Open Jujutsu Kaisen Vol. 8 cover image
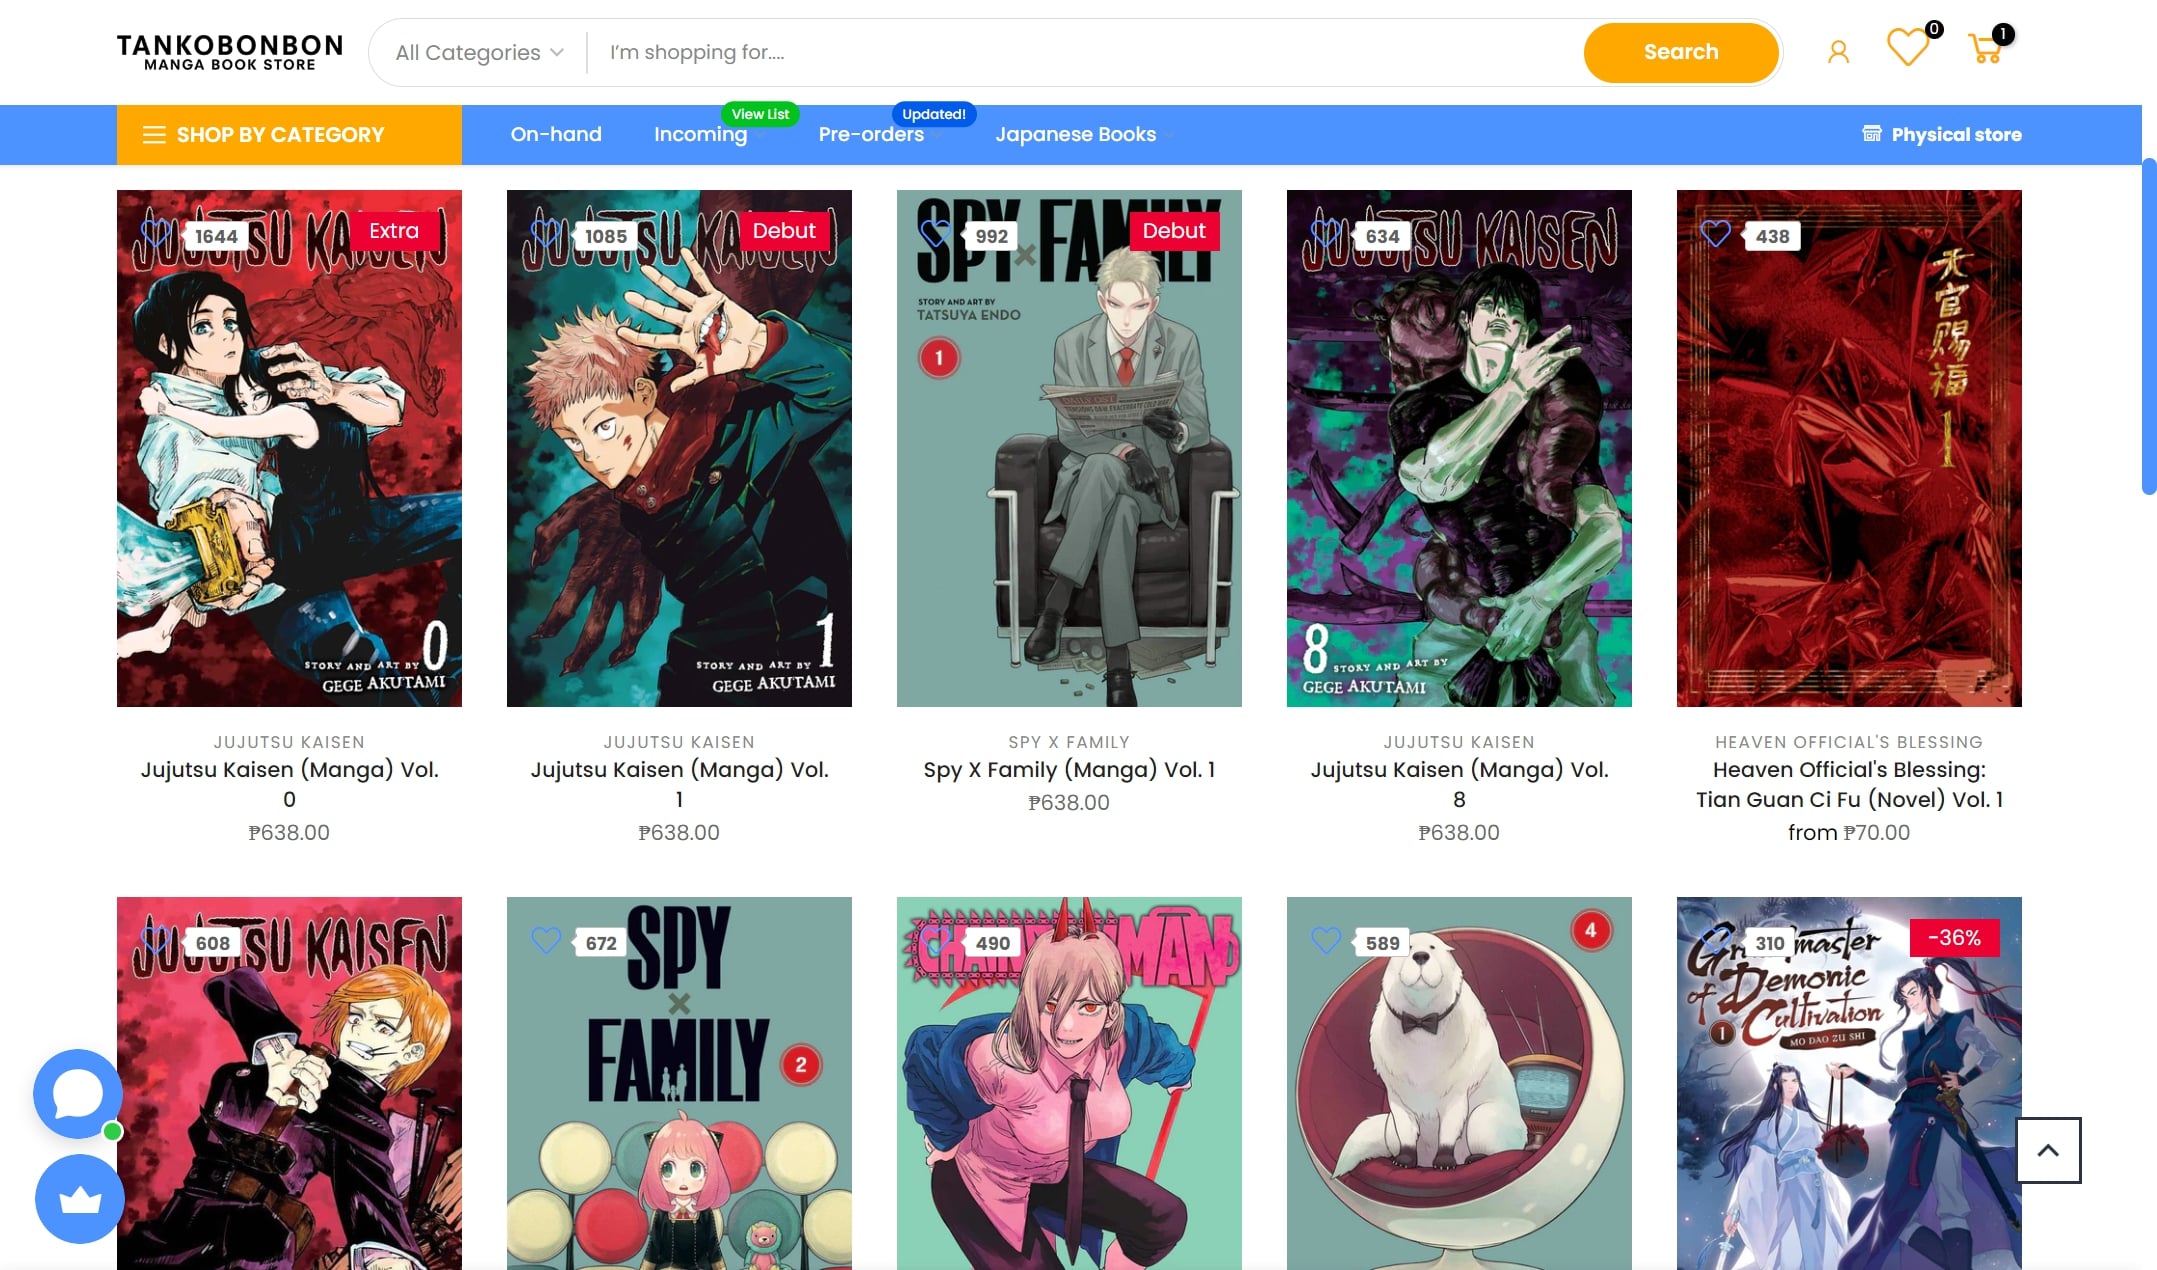This screenshot has width=2157, height=1270. click(x=1459, y=448)
